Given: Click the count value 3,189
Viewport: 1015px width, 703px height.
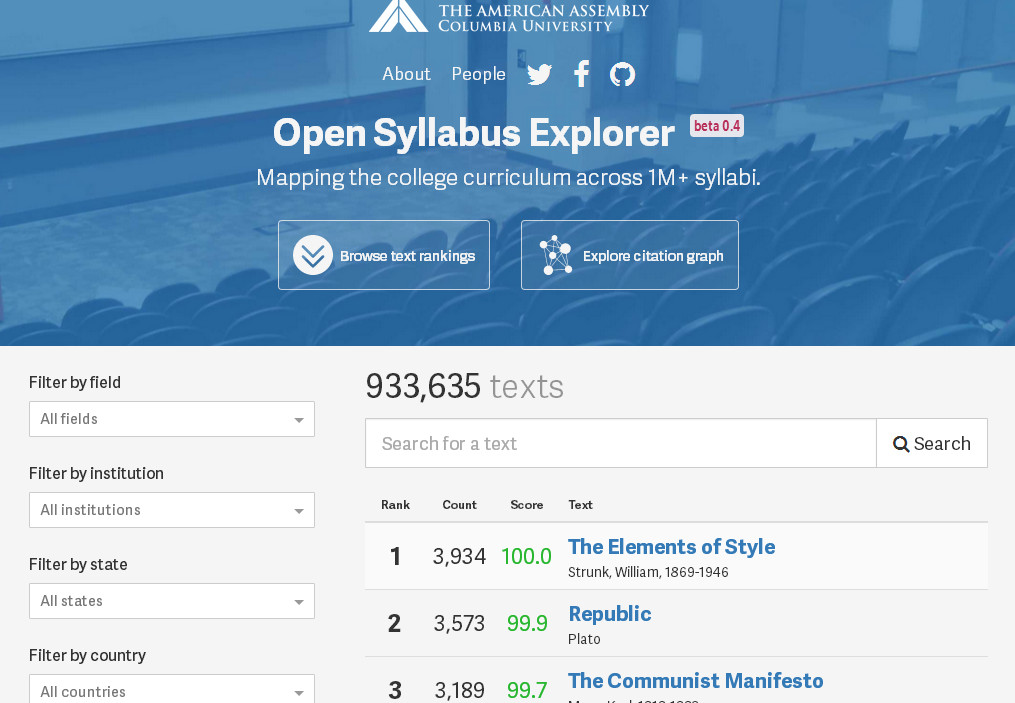Looking at the screenshot, I should point(459,691).
